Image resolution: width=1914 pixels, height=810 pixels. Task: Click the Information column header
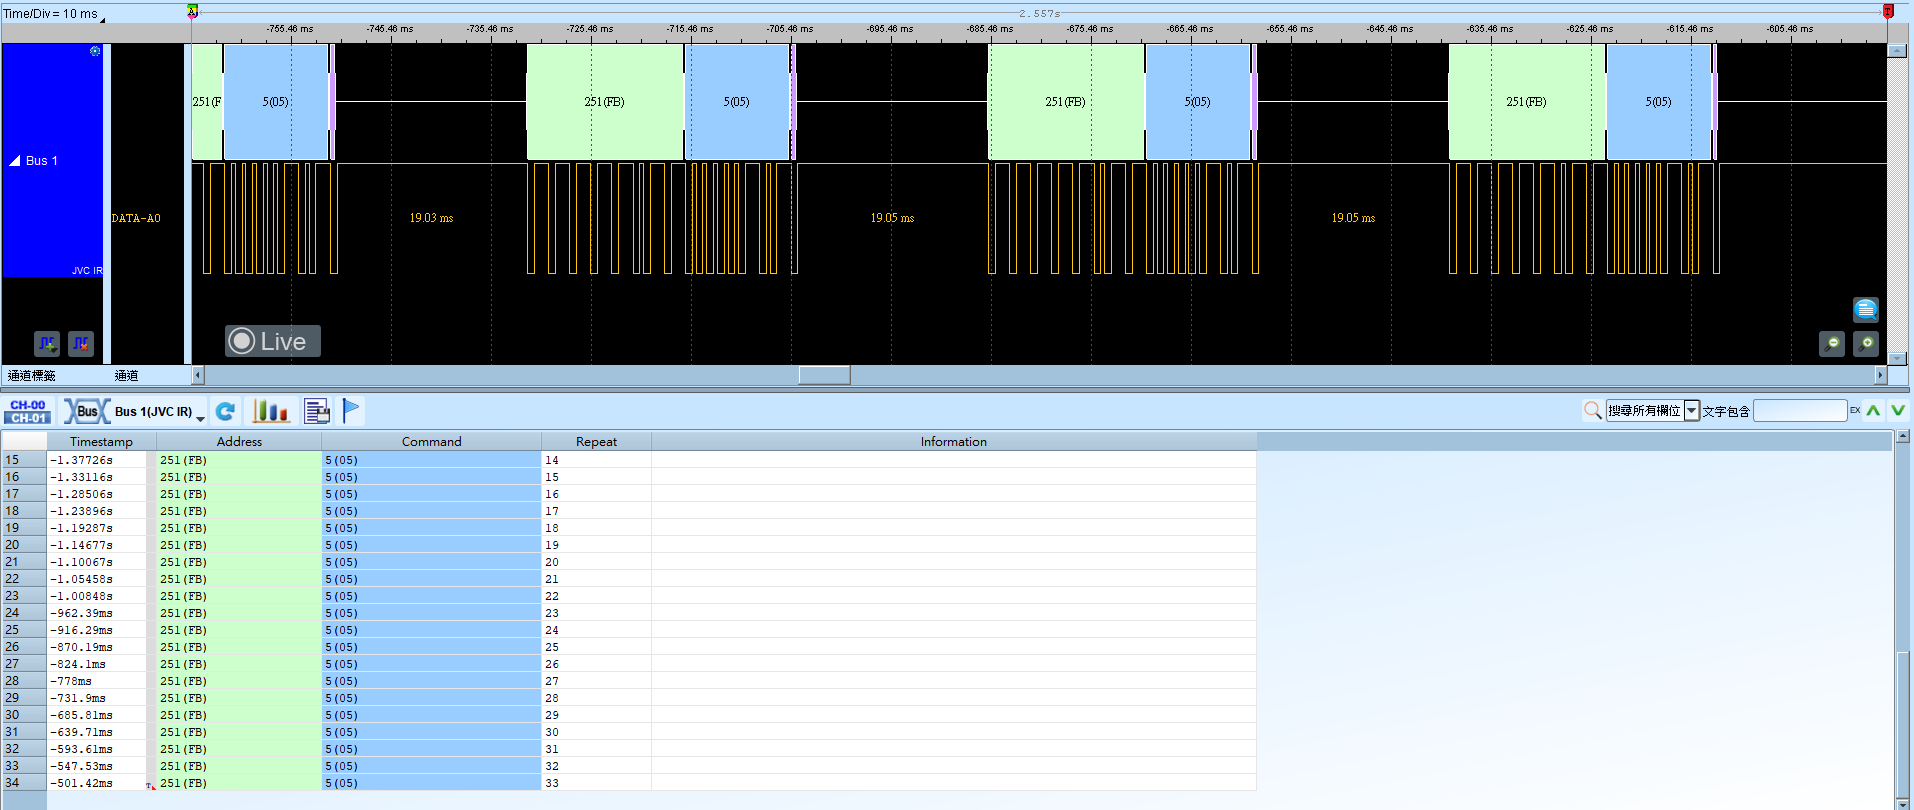953,441
